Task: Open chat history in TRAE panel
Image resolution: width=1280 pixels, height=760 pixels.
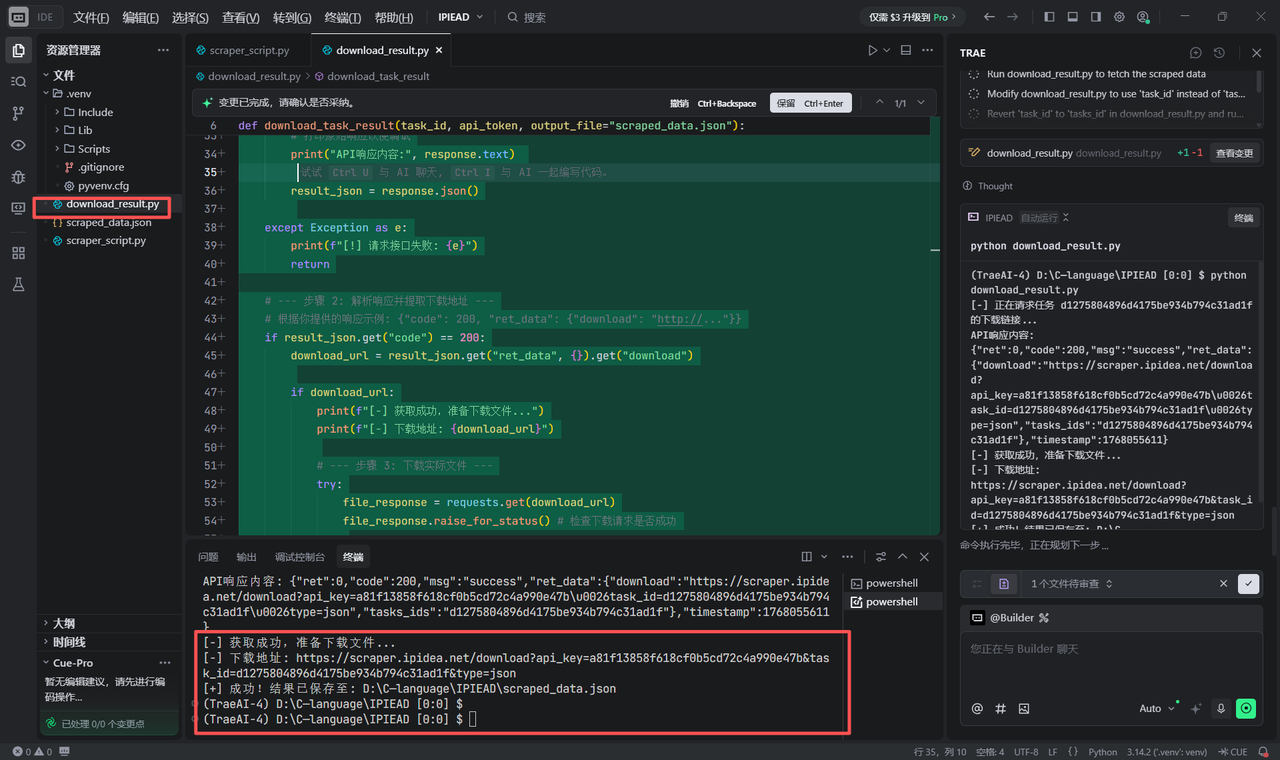Action: point(1219,53)
